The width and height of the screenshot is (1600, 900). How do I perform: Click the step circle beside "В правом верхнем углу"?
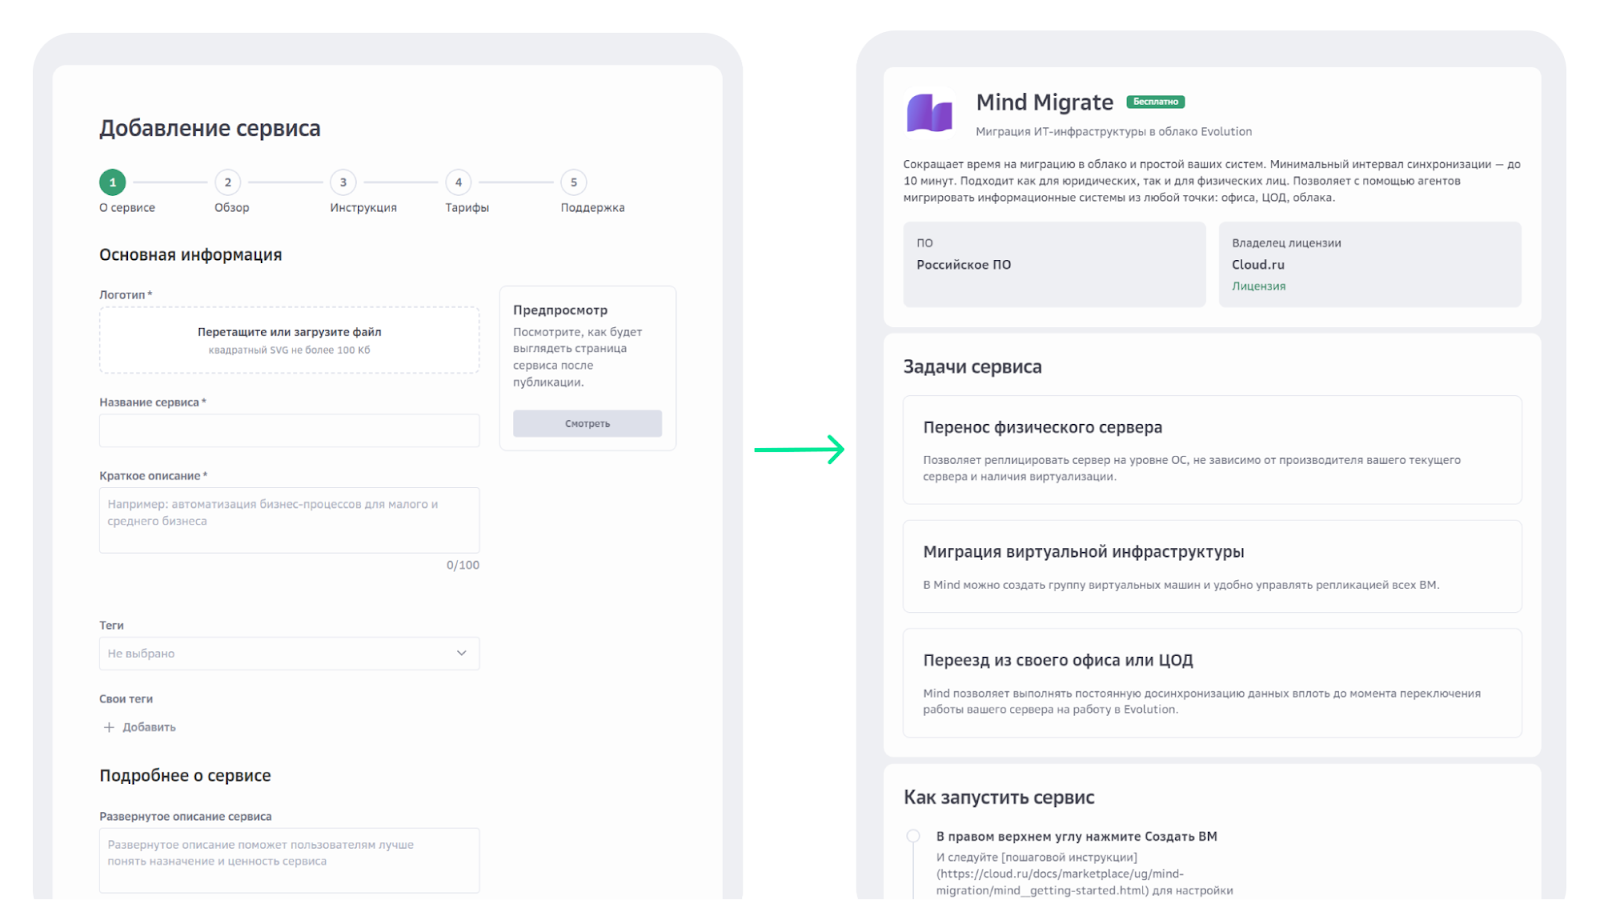(913, 836)
